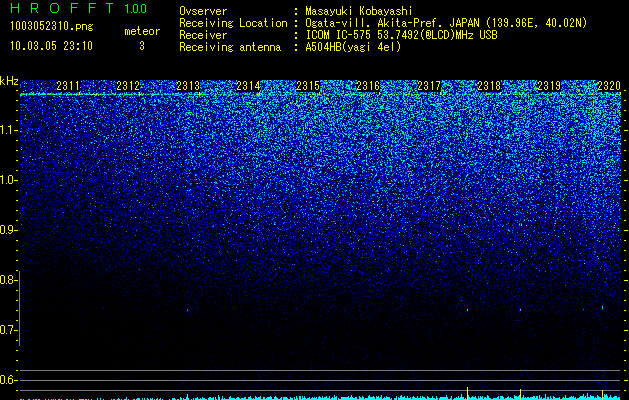Click the meteor count value 3
This screenshot has height=400, width=629.
coord(142,46)
